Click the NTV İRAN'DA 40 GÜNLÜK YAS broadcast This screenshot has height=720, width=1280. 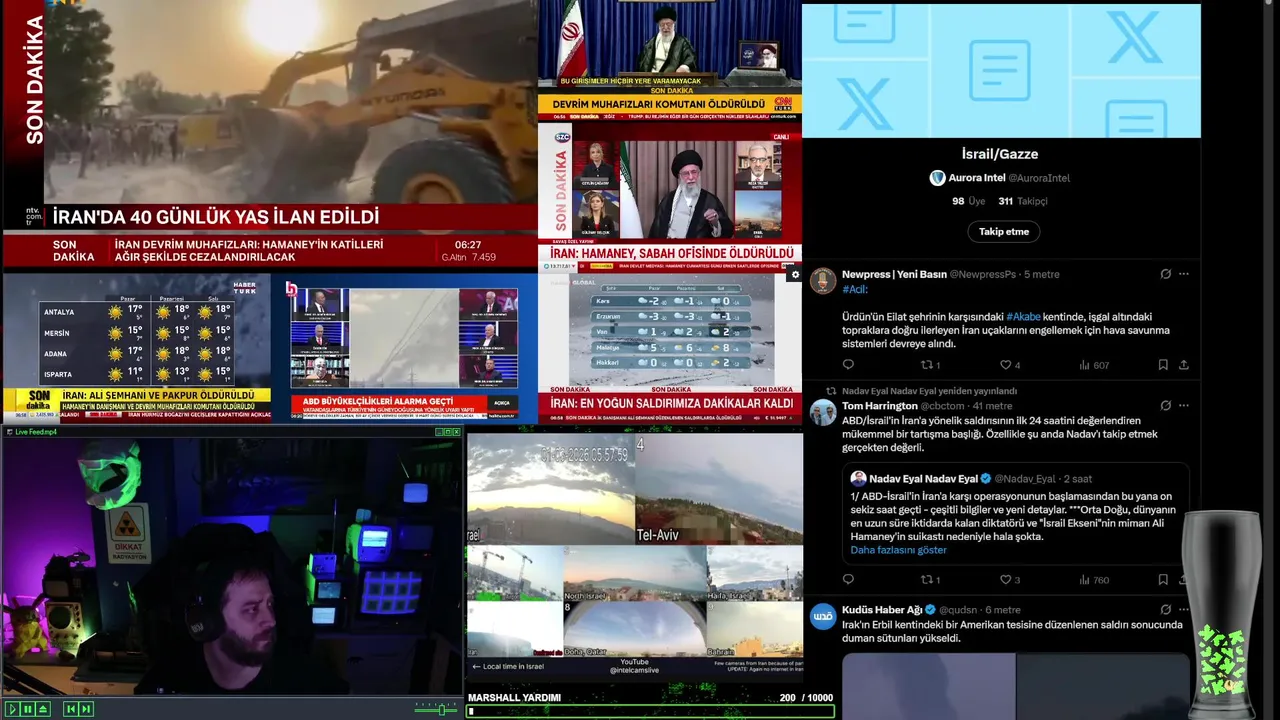tap(270, 135)
